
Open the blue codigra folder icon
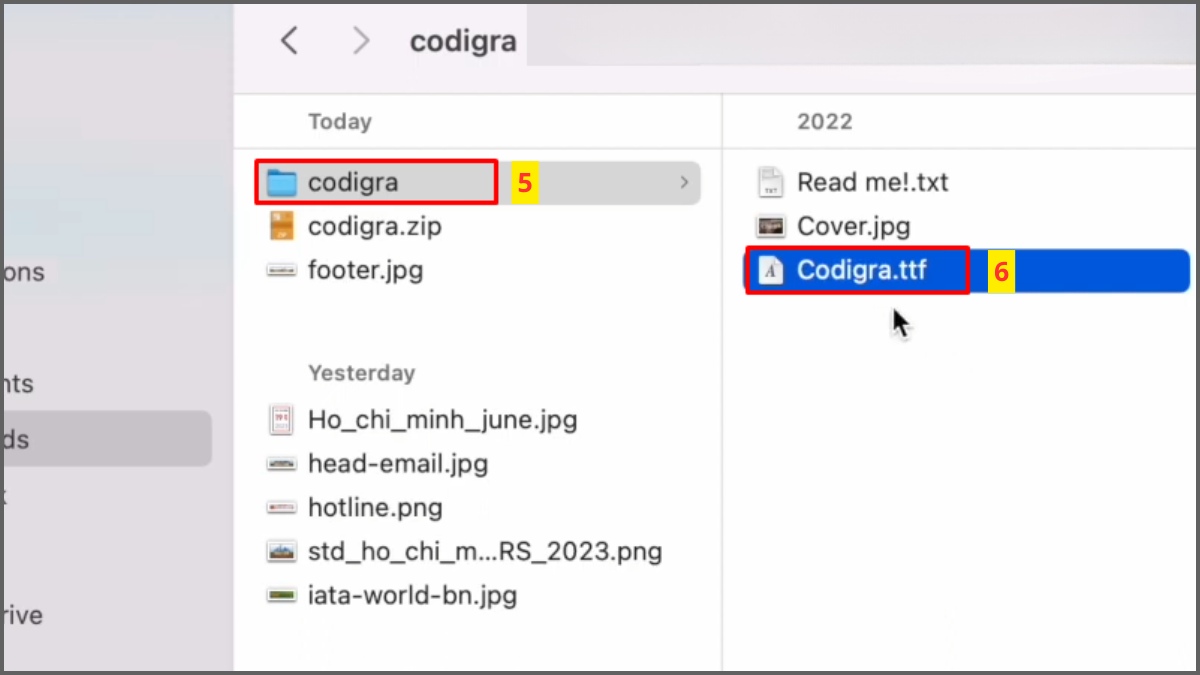click(x=281, y=182)
